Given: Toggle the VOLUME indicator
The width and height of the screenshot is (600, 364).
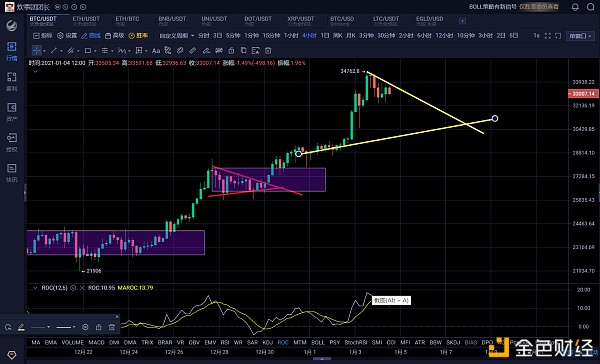Looking at the screenshot, I should [x=72, y=342].
